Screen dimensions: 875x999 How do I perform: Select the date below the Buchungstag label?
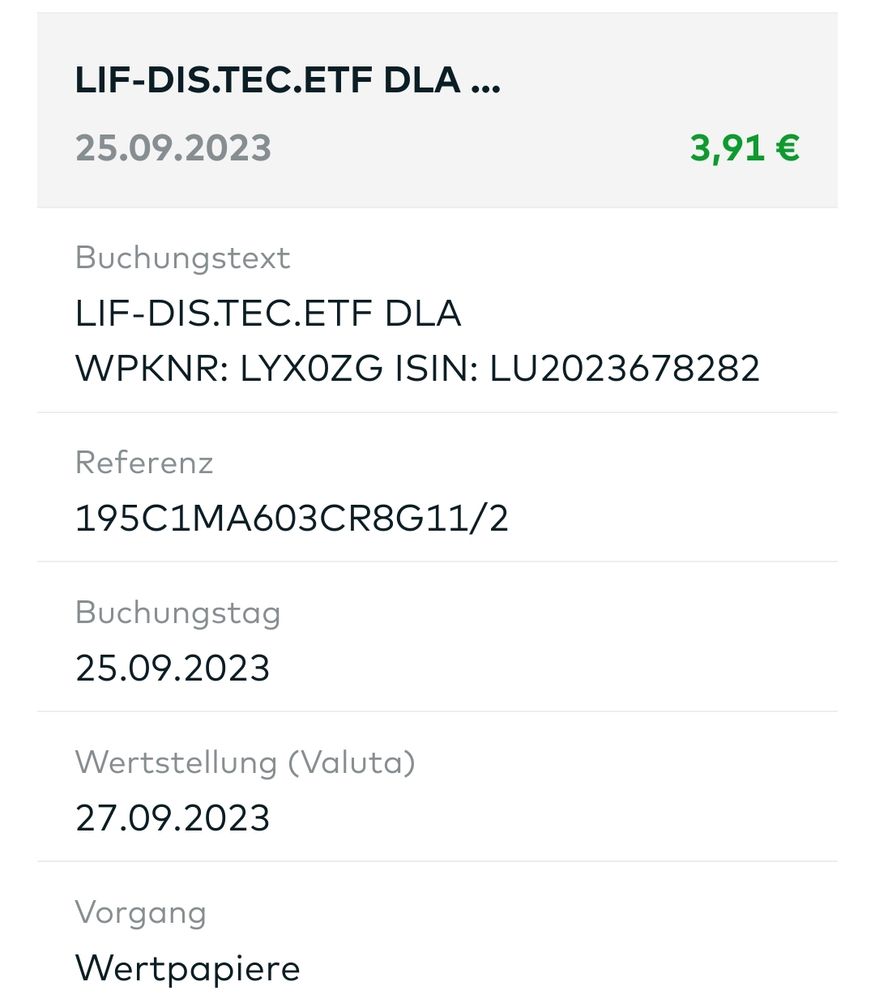coord(173,668)
